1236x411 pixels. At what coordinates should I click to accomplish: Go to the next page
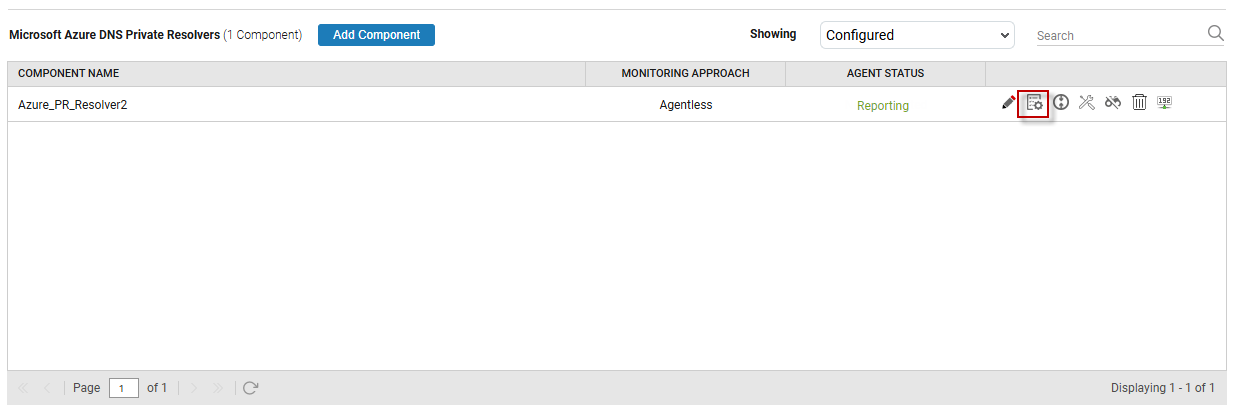click(195, 388)
